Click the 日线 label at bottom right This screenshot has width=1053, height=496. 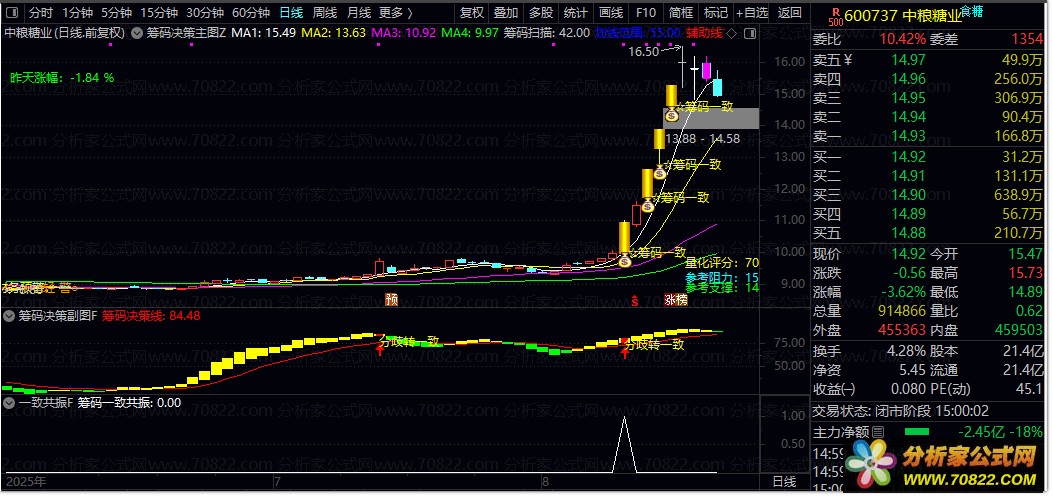pyautogui.click(x=784, y=481)
